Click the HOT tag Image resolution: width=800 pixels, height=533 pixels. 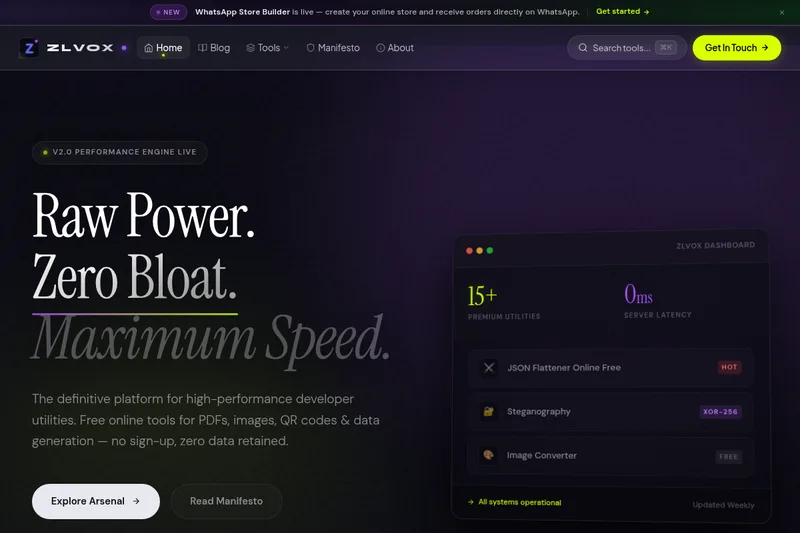729,367
